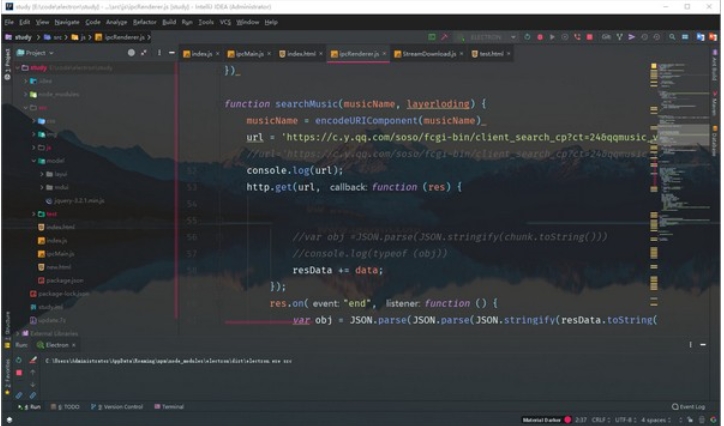Collapse the study root folder

pyautogui.click(x=18, y=68)
